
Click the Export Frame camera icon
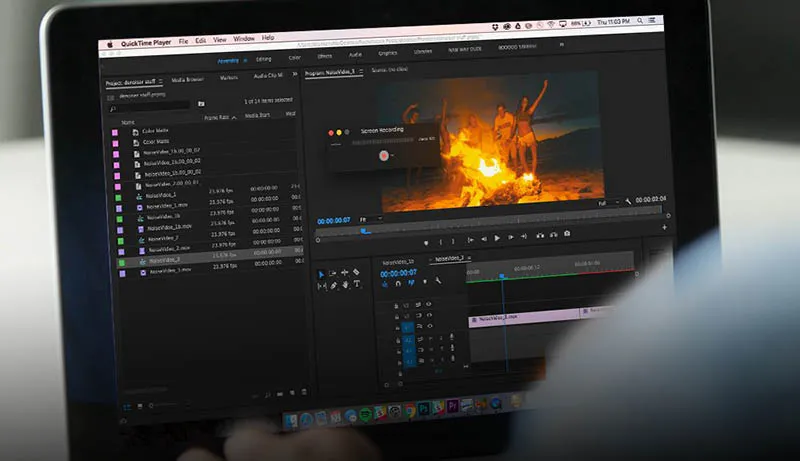567,235
